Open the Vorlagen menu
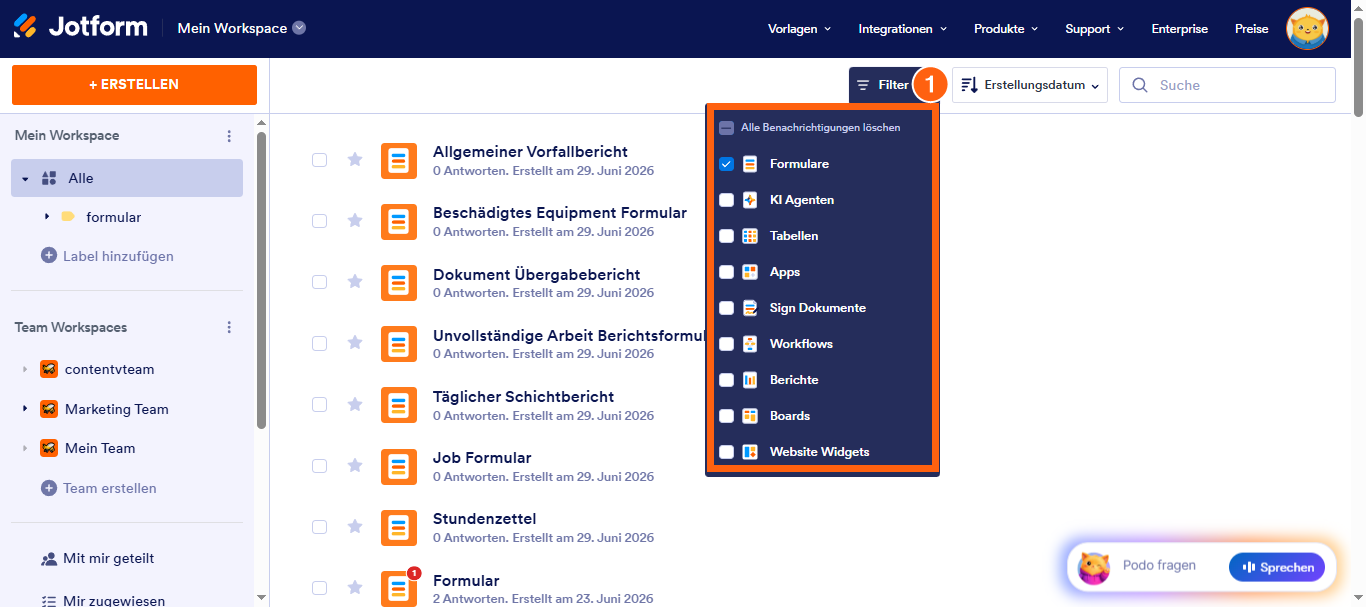 pos(799,29)
